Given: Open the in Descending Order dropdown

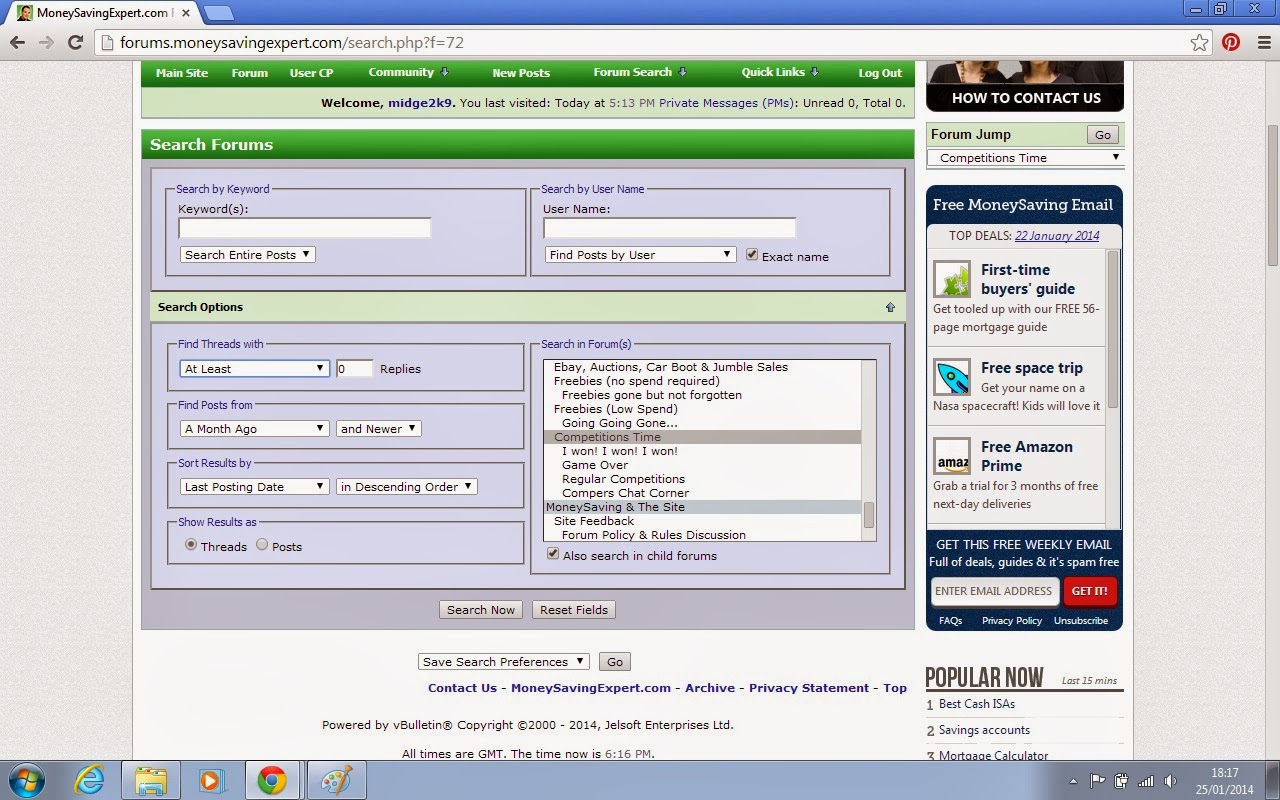Looking at the screenshot, I should click(407, 487).
